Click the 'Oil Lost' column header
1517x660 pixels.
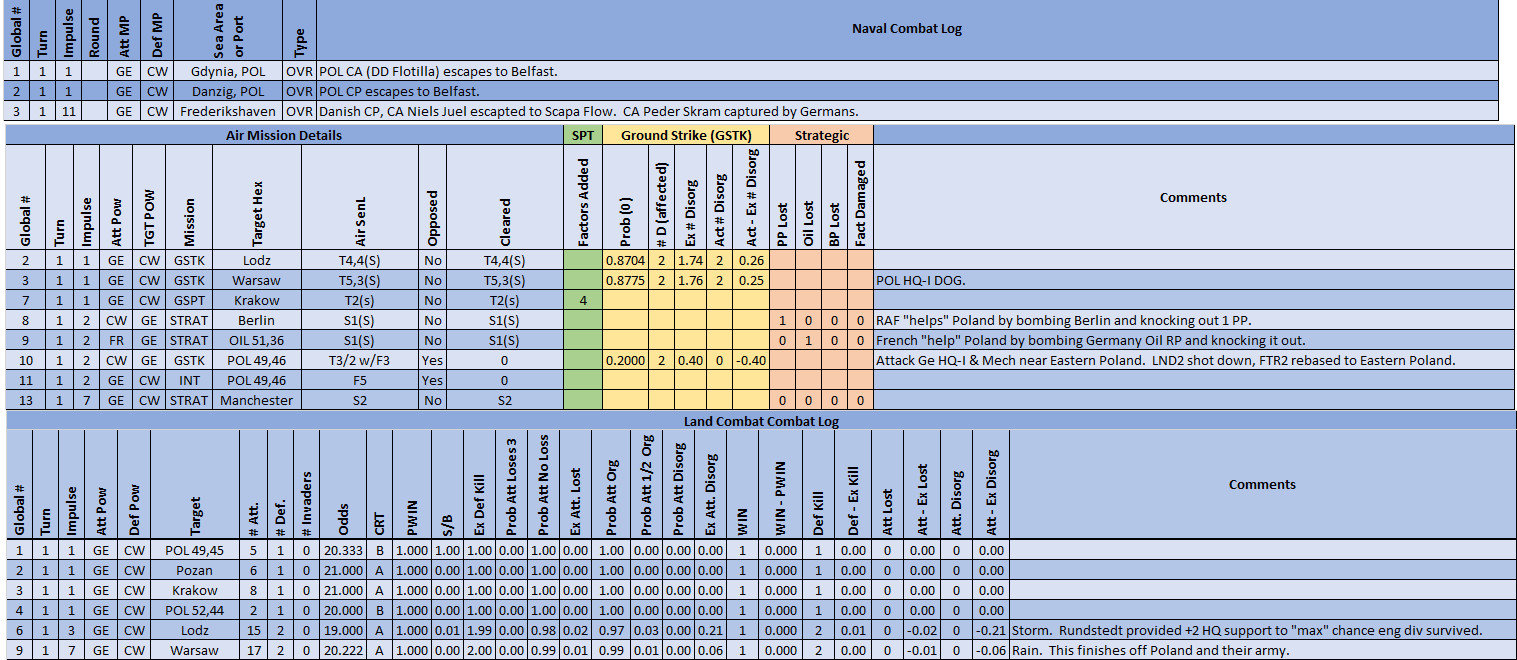(x=808, y=198)
